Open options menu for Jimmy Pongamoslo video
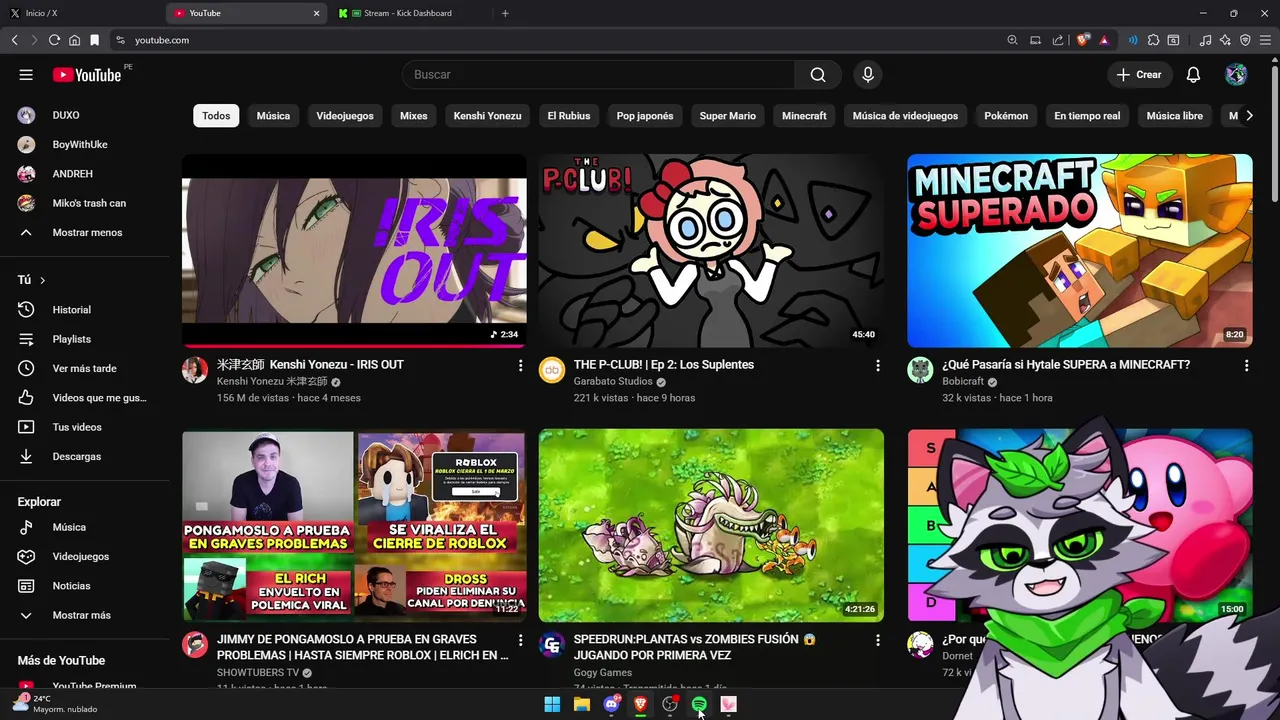The height and width of the screenshot is (720, 1280). (x=520, y=640)
